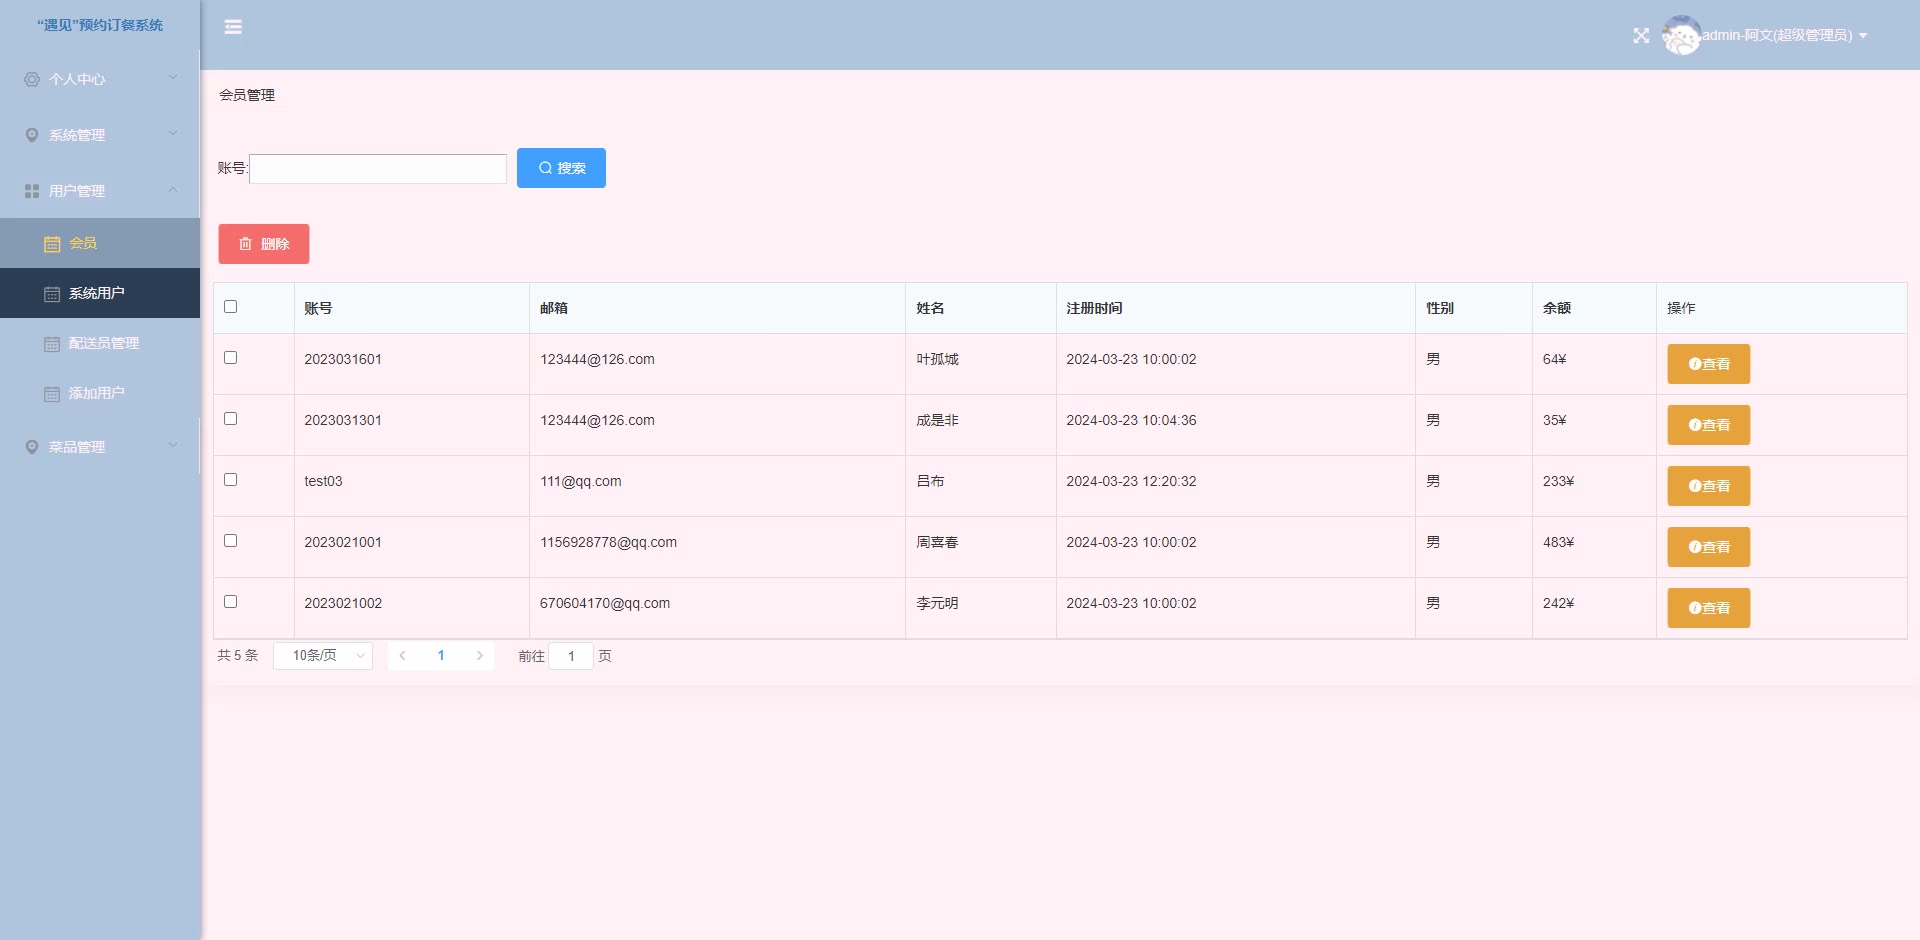Click 查看 for member 周喜春
The width and height of the screenshot is (1920, 940).
click(x=1709, y=547)
